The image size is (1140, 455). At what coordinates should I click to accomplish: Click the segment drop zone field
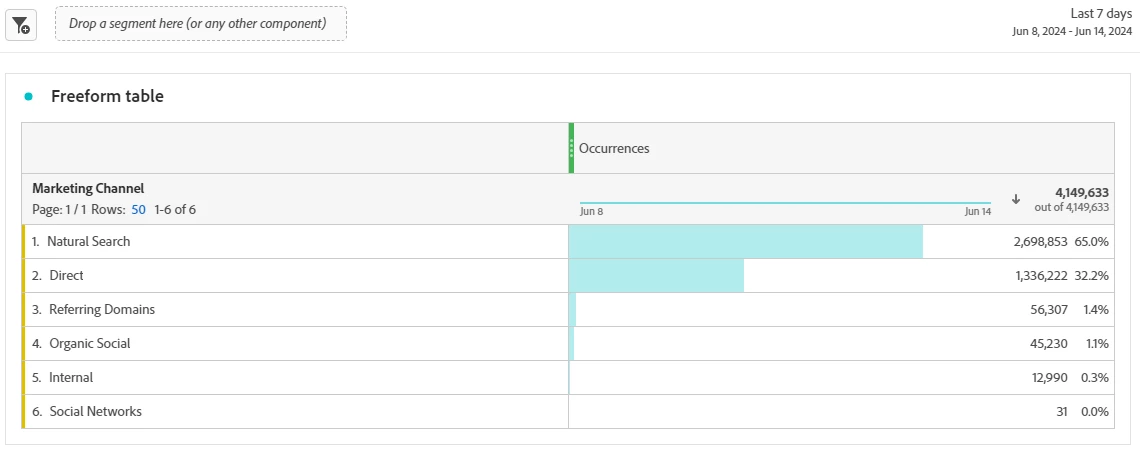point(201,23)
